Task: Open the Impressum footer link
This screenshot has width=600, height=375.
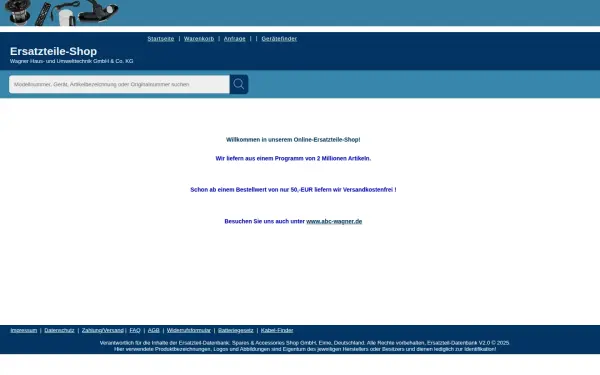Action: (x=24, y=330)
